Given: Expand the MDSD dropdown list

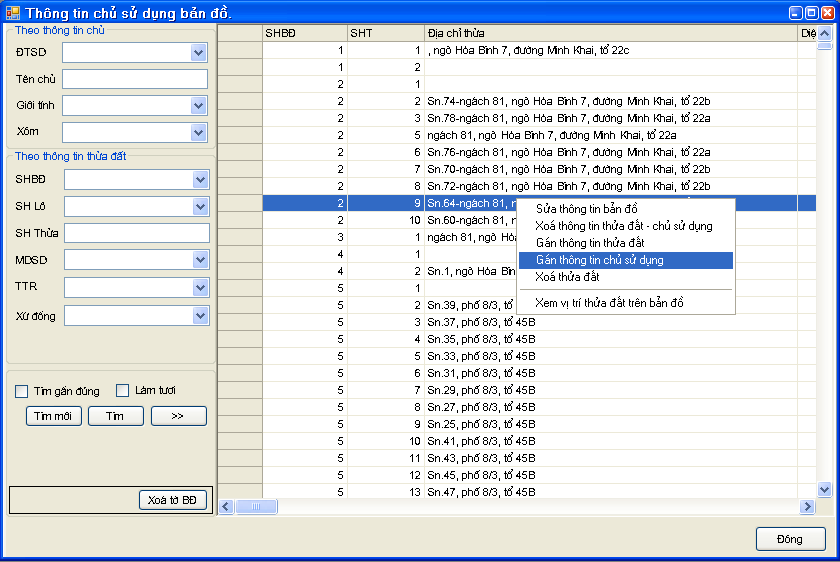Looking at the screenshot, I should [x=200, y=260].
